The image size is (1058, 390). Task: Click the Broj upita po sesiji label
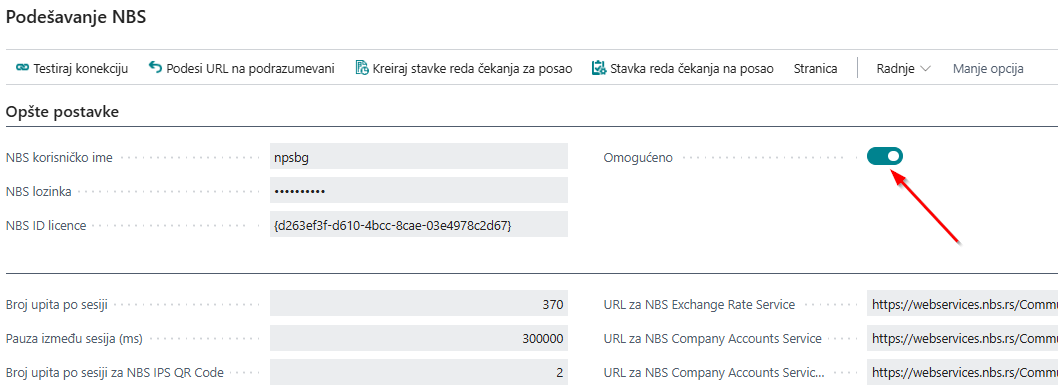(x=57, y=304)
